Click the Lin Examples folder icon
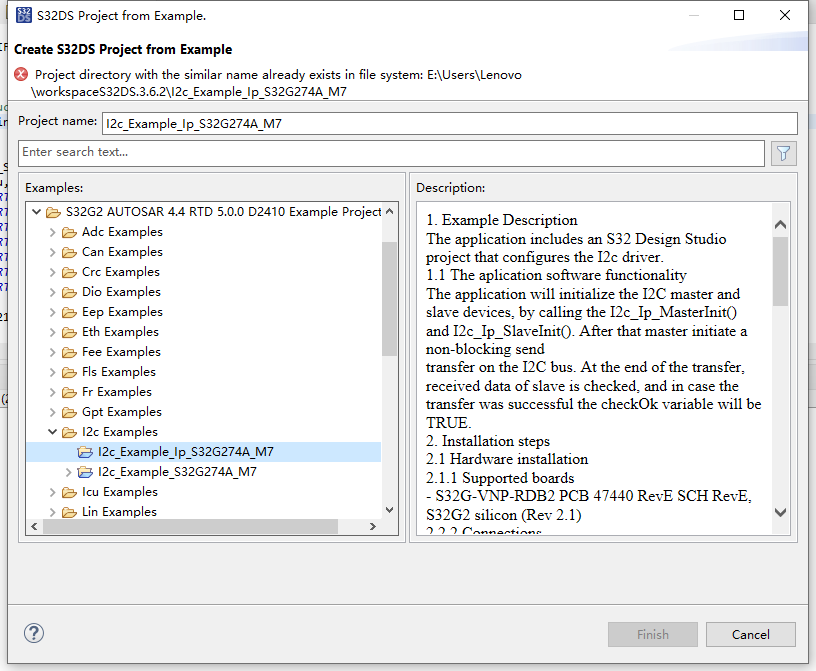Screen dimensions: 816x671 tap(69, 512)
